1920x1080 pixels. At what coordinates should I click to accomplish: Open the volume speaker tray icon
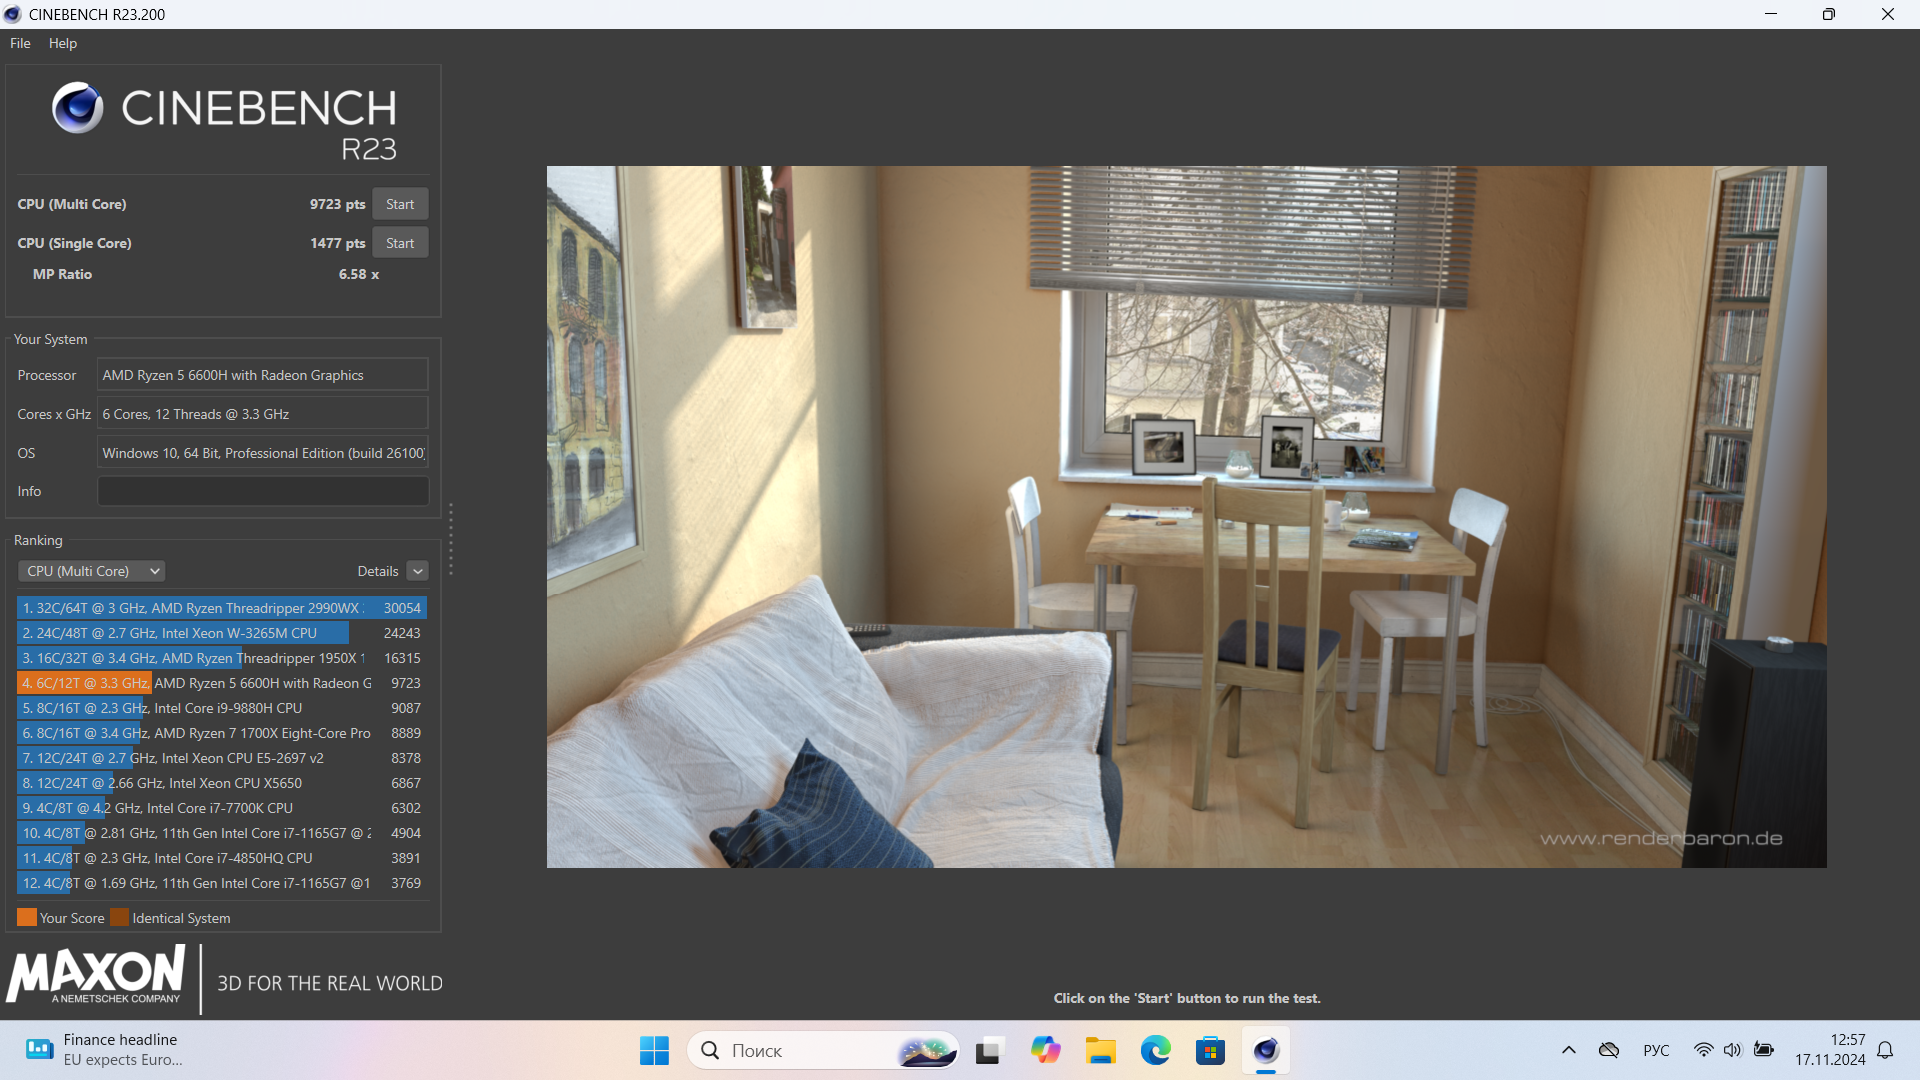pyautogui.click(x=1733, y=1050)
